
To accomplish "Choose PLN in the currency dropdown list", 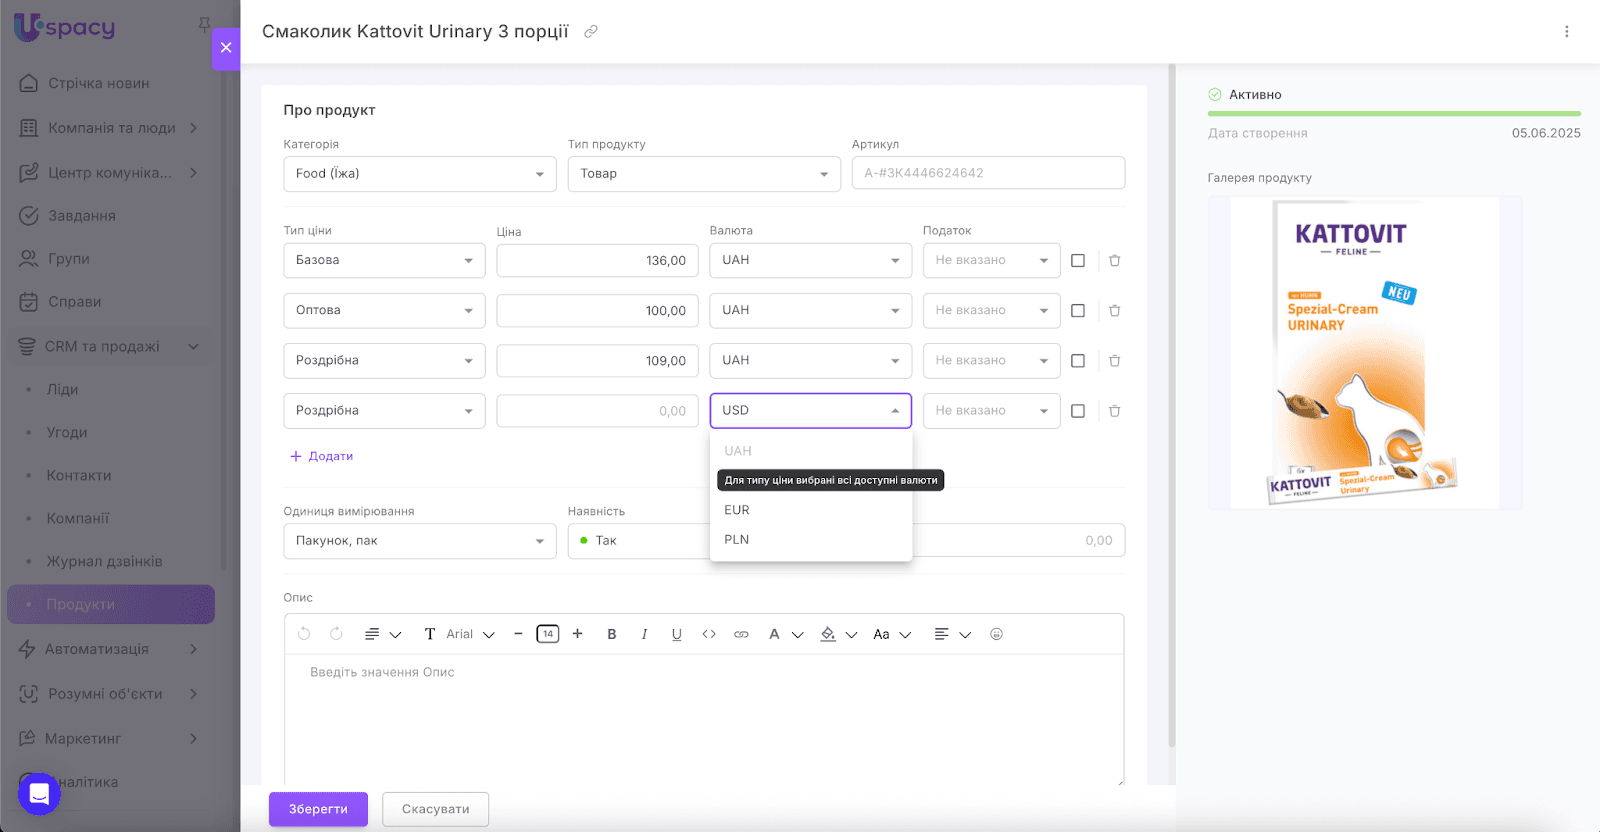I will point(737,540).
